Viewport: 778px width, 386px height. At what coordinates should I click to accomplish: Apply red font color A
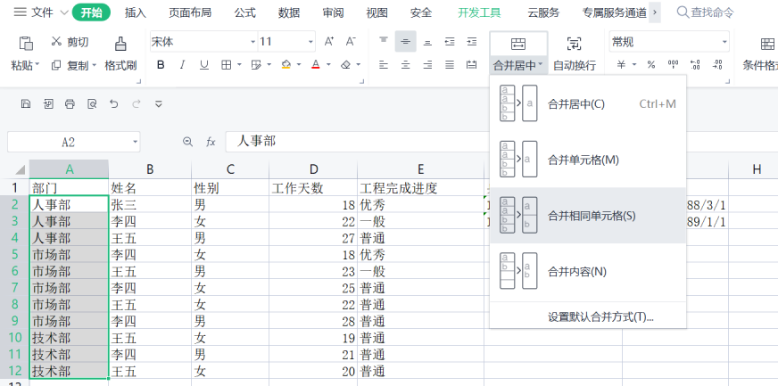[x=316, y=64]
